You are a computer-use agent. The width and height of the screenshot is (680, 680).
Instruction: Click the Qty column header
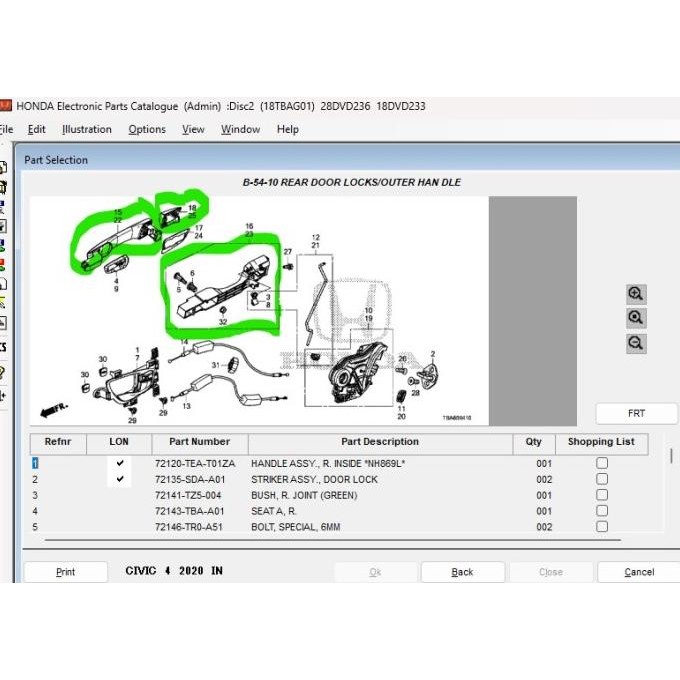tap(534, 443)
